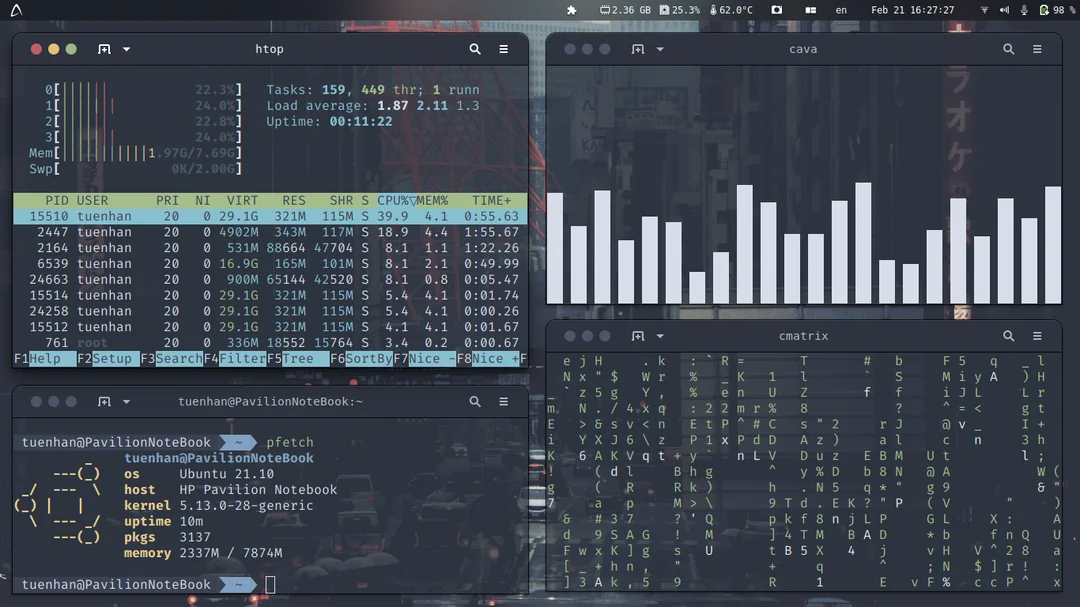Viewport: 1080px width, 607px height.
Task: Add new tab in htop window
Action: click(104, 49)
